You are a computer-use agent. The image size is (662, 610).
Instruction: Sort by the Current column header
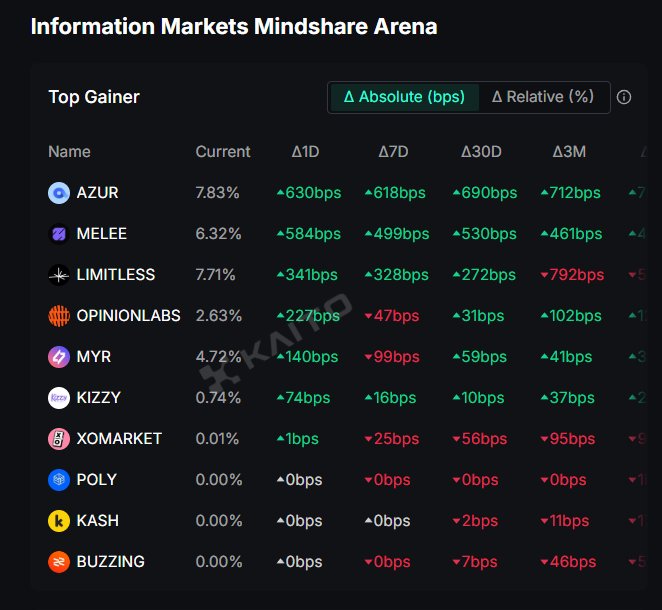[x=223, y=152]
